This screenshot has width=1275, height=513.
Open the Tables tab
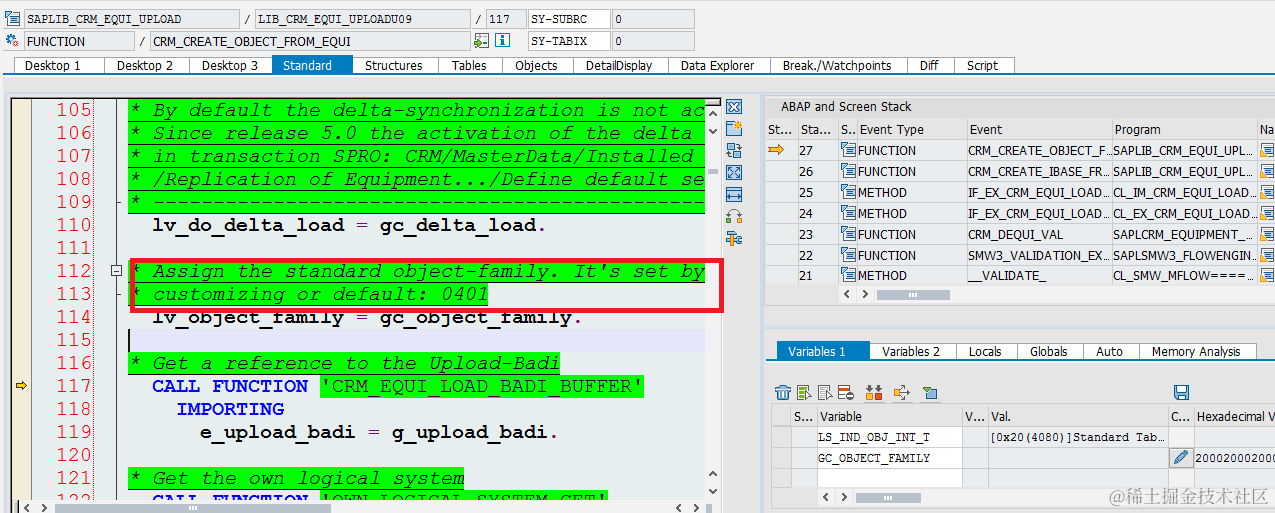[x=469, y=65]
